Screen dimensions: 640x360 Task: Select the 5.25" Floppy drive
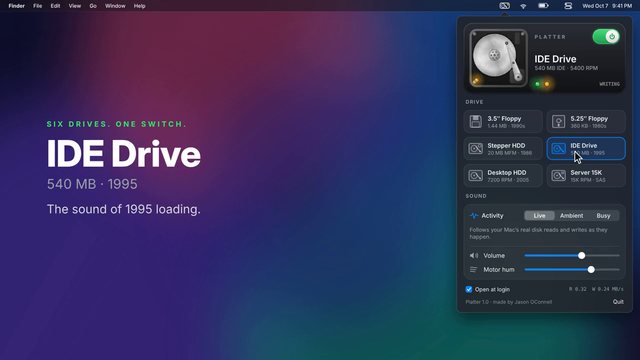pyautogui.click(x=586, y=122)
